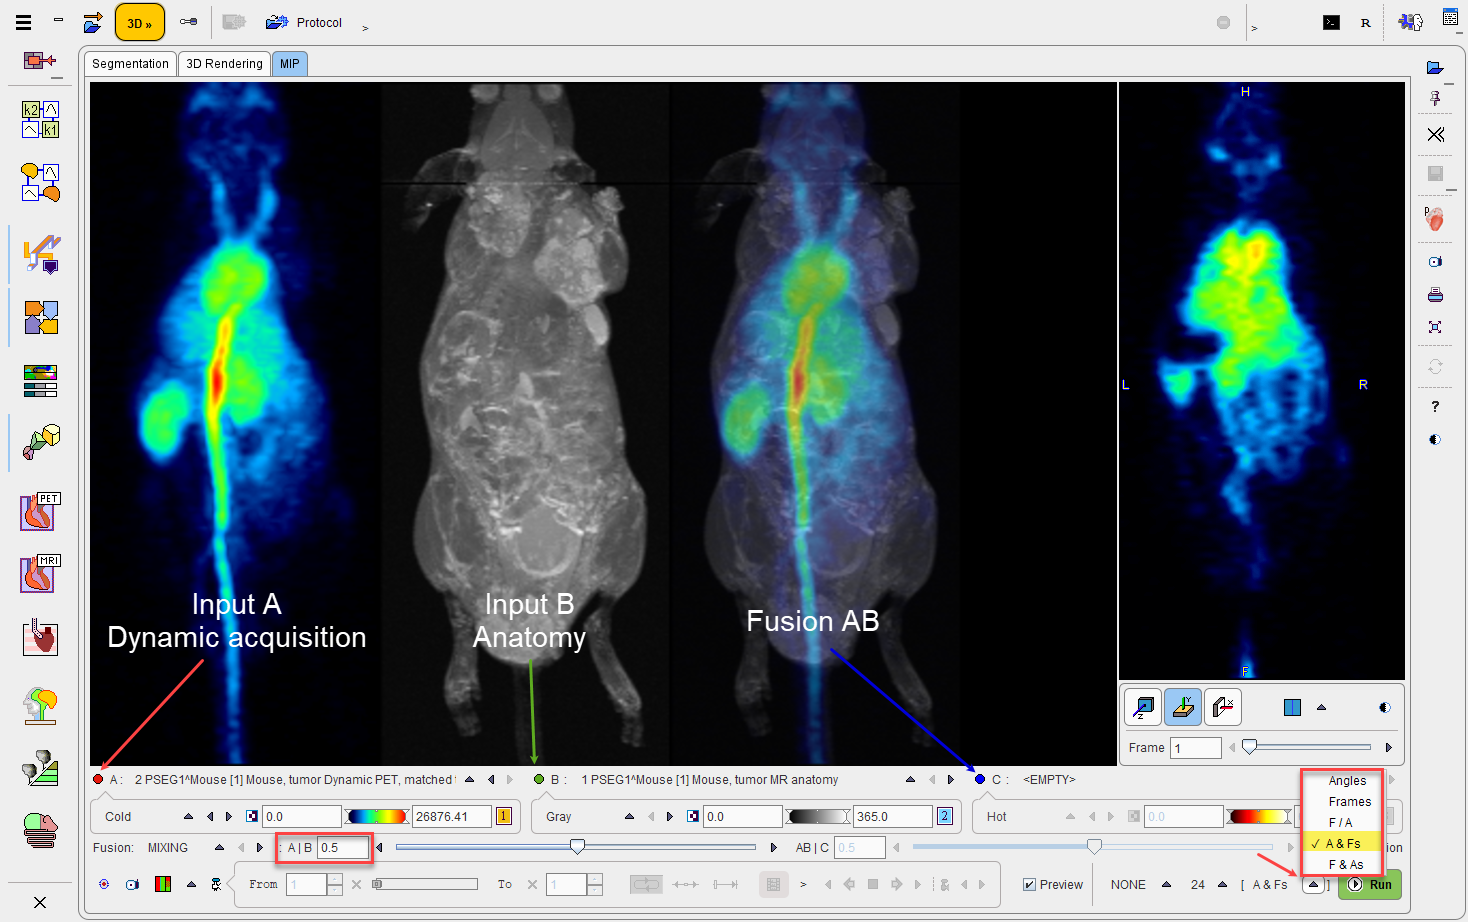This screenshot has width=1468, height=922.
Task: Select input C blue radio button
Action: pos(980,780)
